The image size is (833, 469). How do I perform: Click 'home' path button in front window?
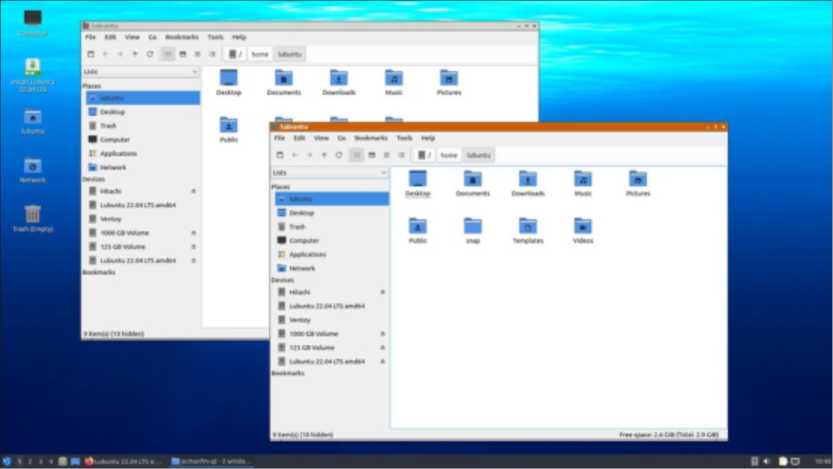(449, 155)
